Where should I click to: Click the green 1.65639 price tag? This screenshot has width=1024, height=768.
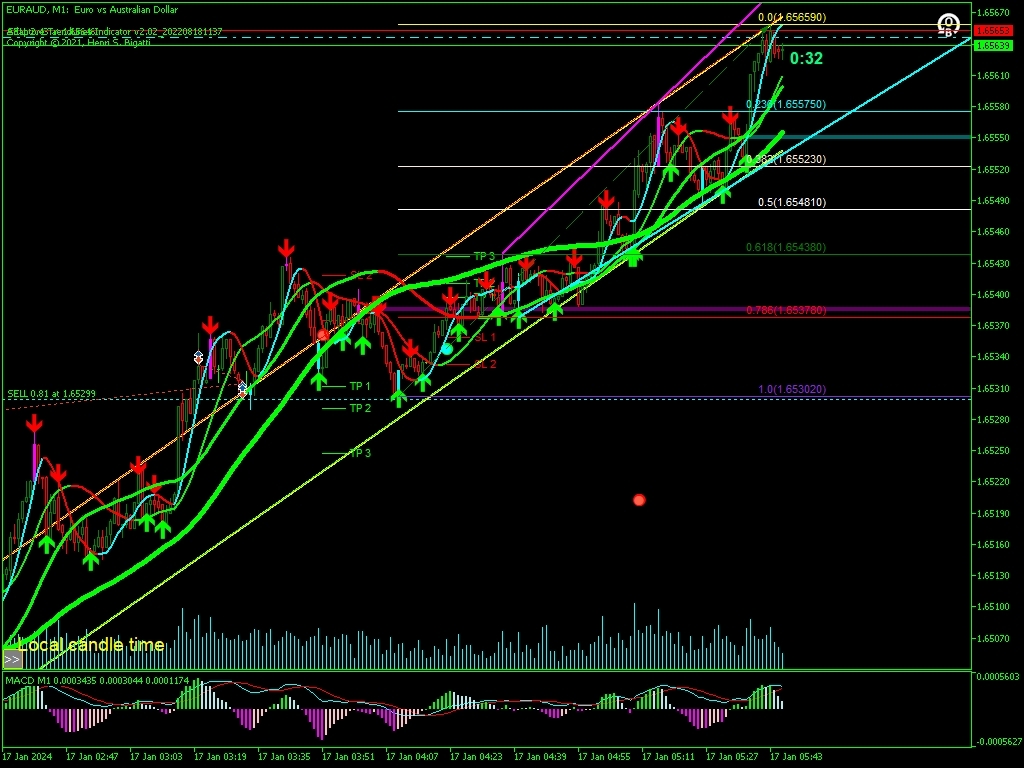[x=993, y=46]
